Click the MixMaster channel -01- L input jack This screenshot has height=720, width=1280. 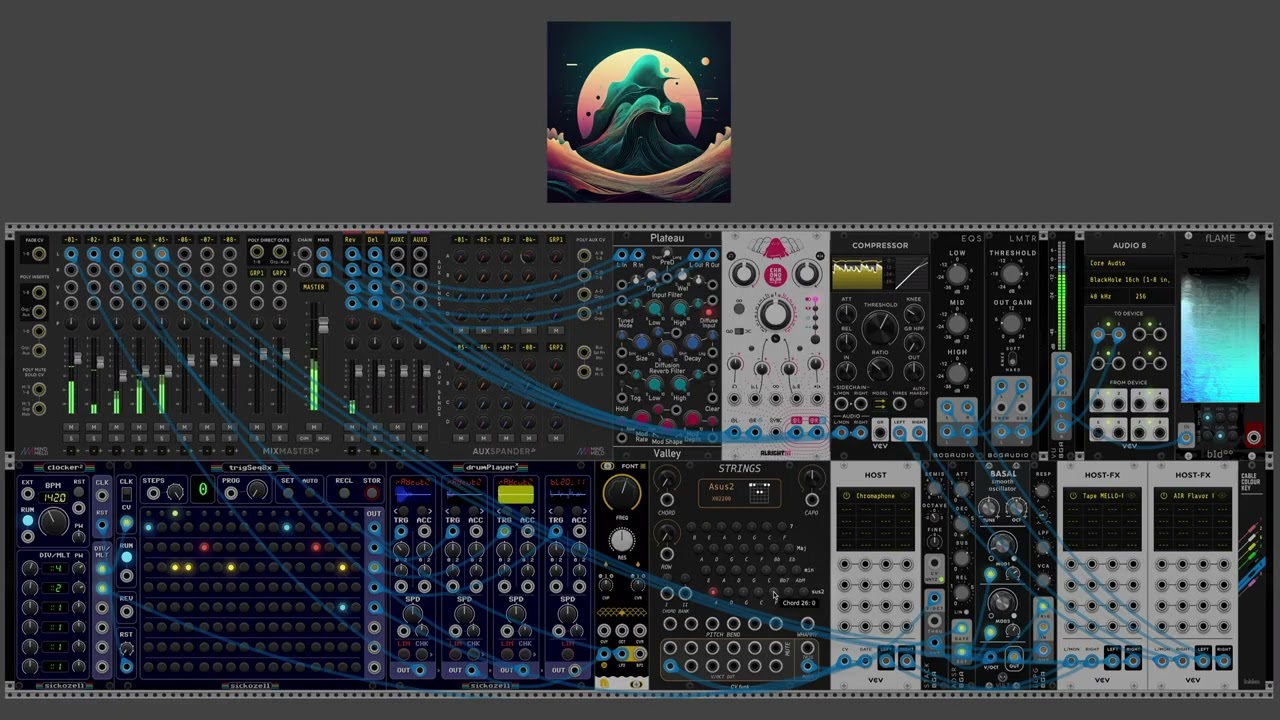tap(71, 253)
